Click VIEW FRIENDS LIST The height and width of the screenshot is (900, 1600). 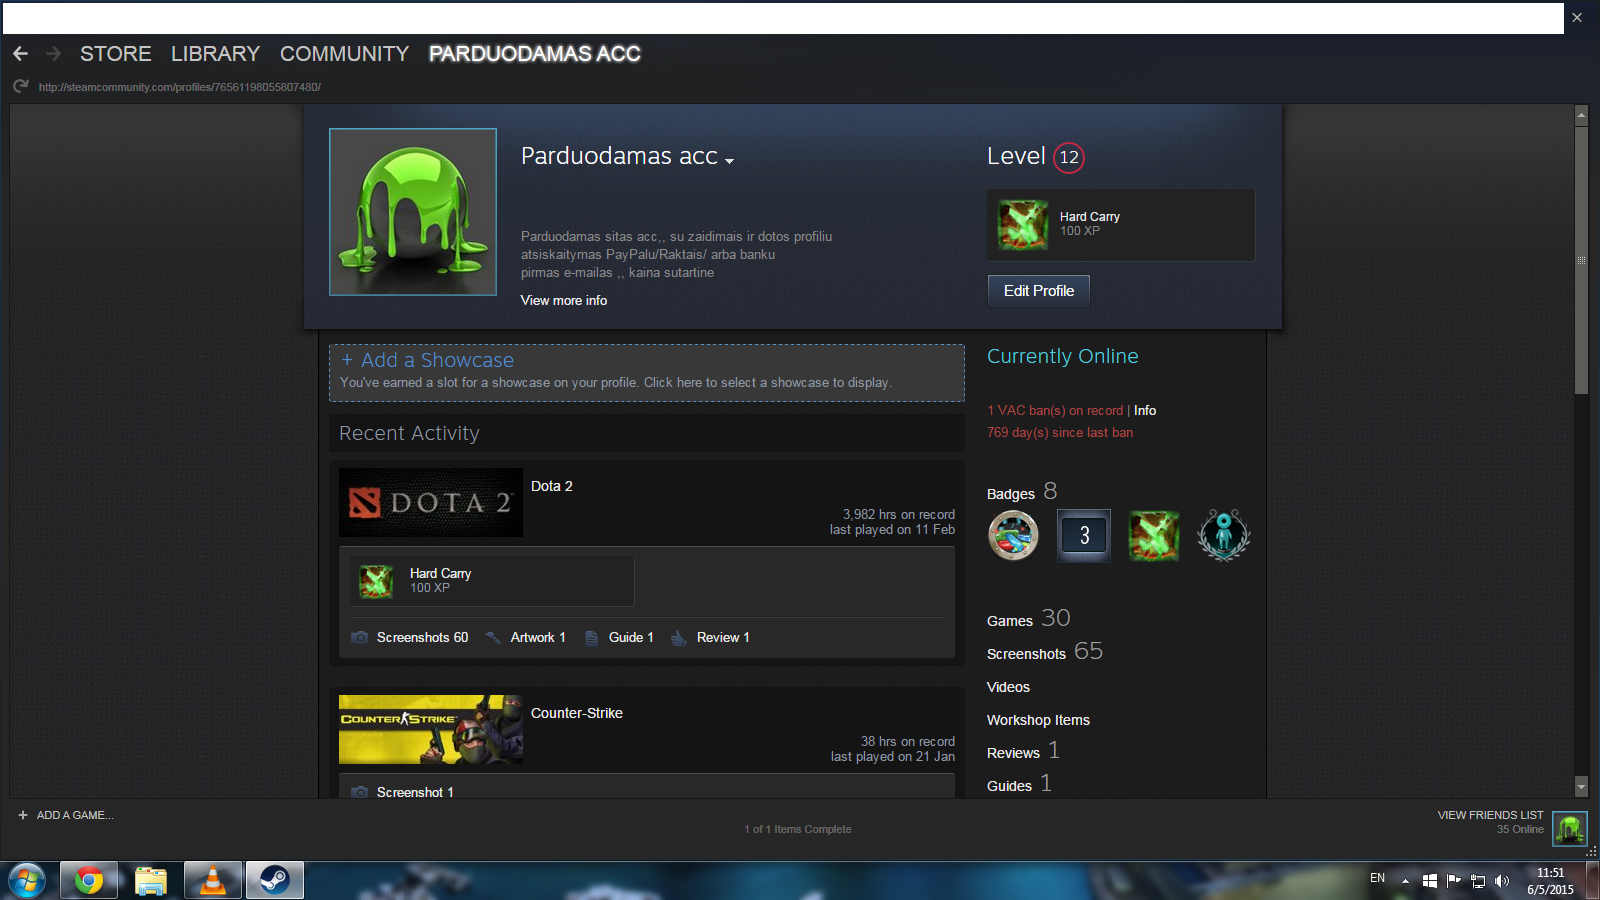1490,815
